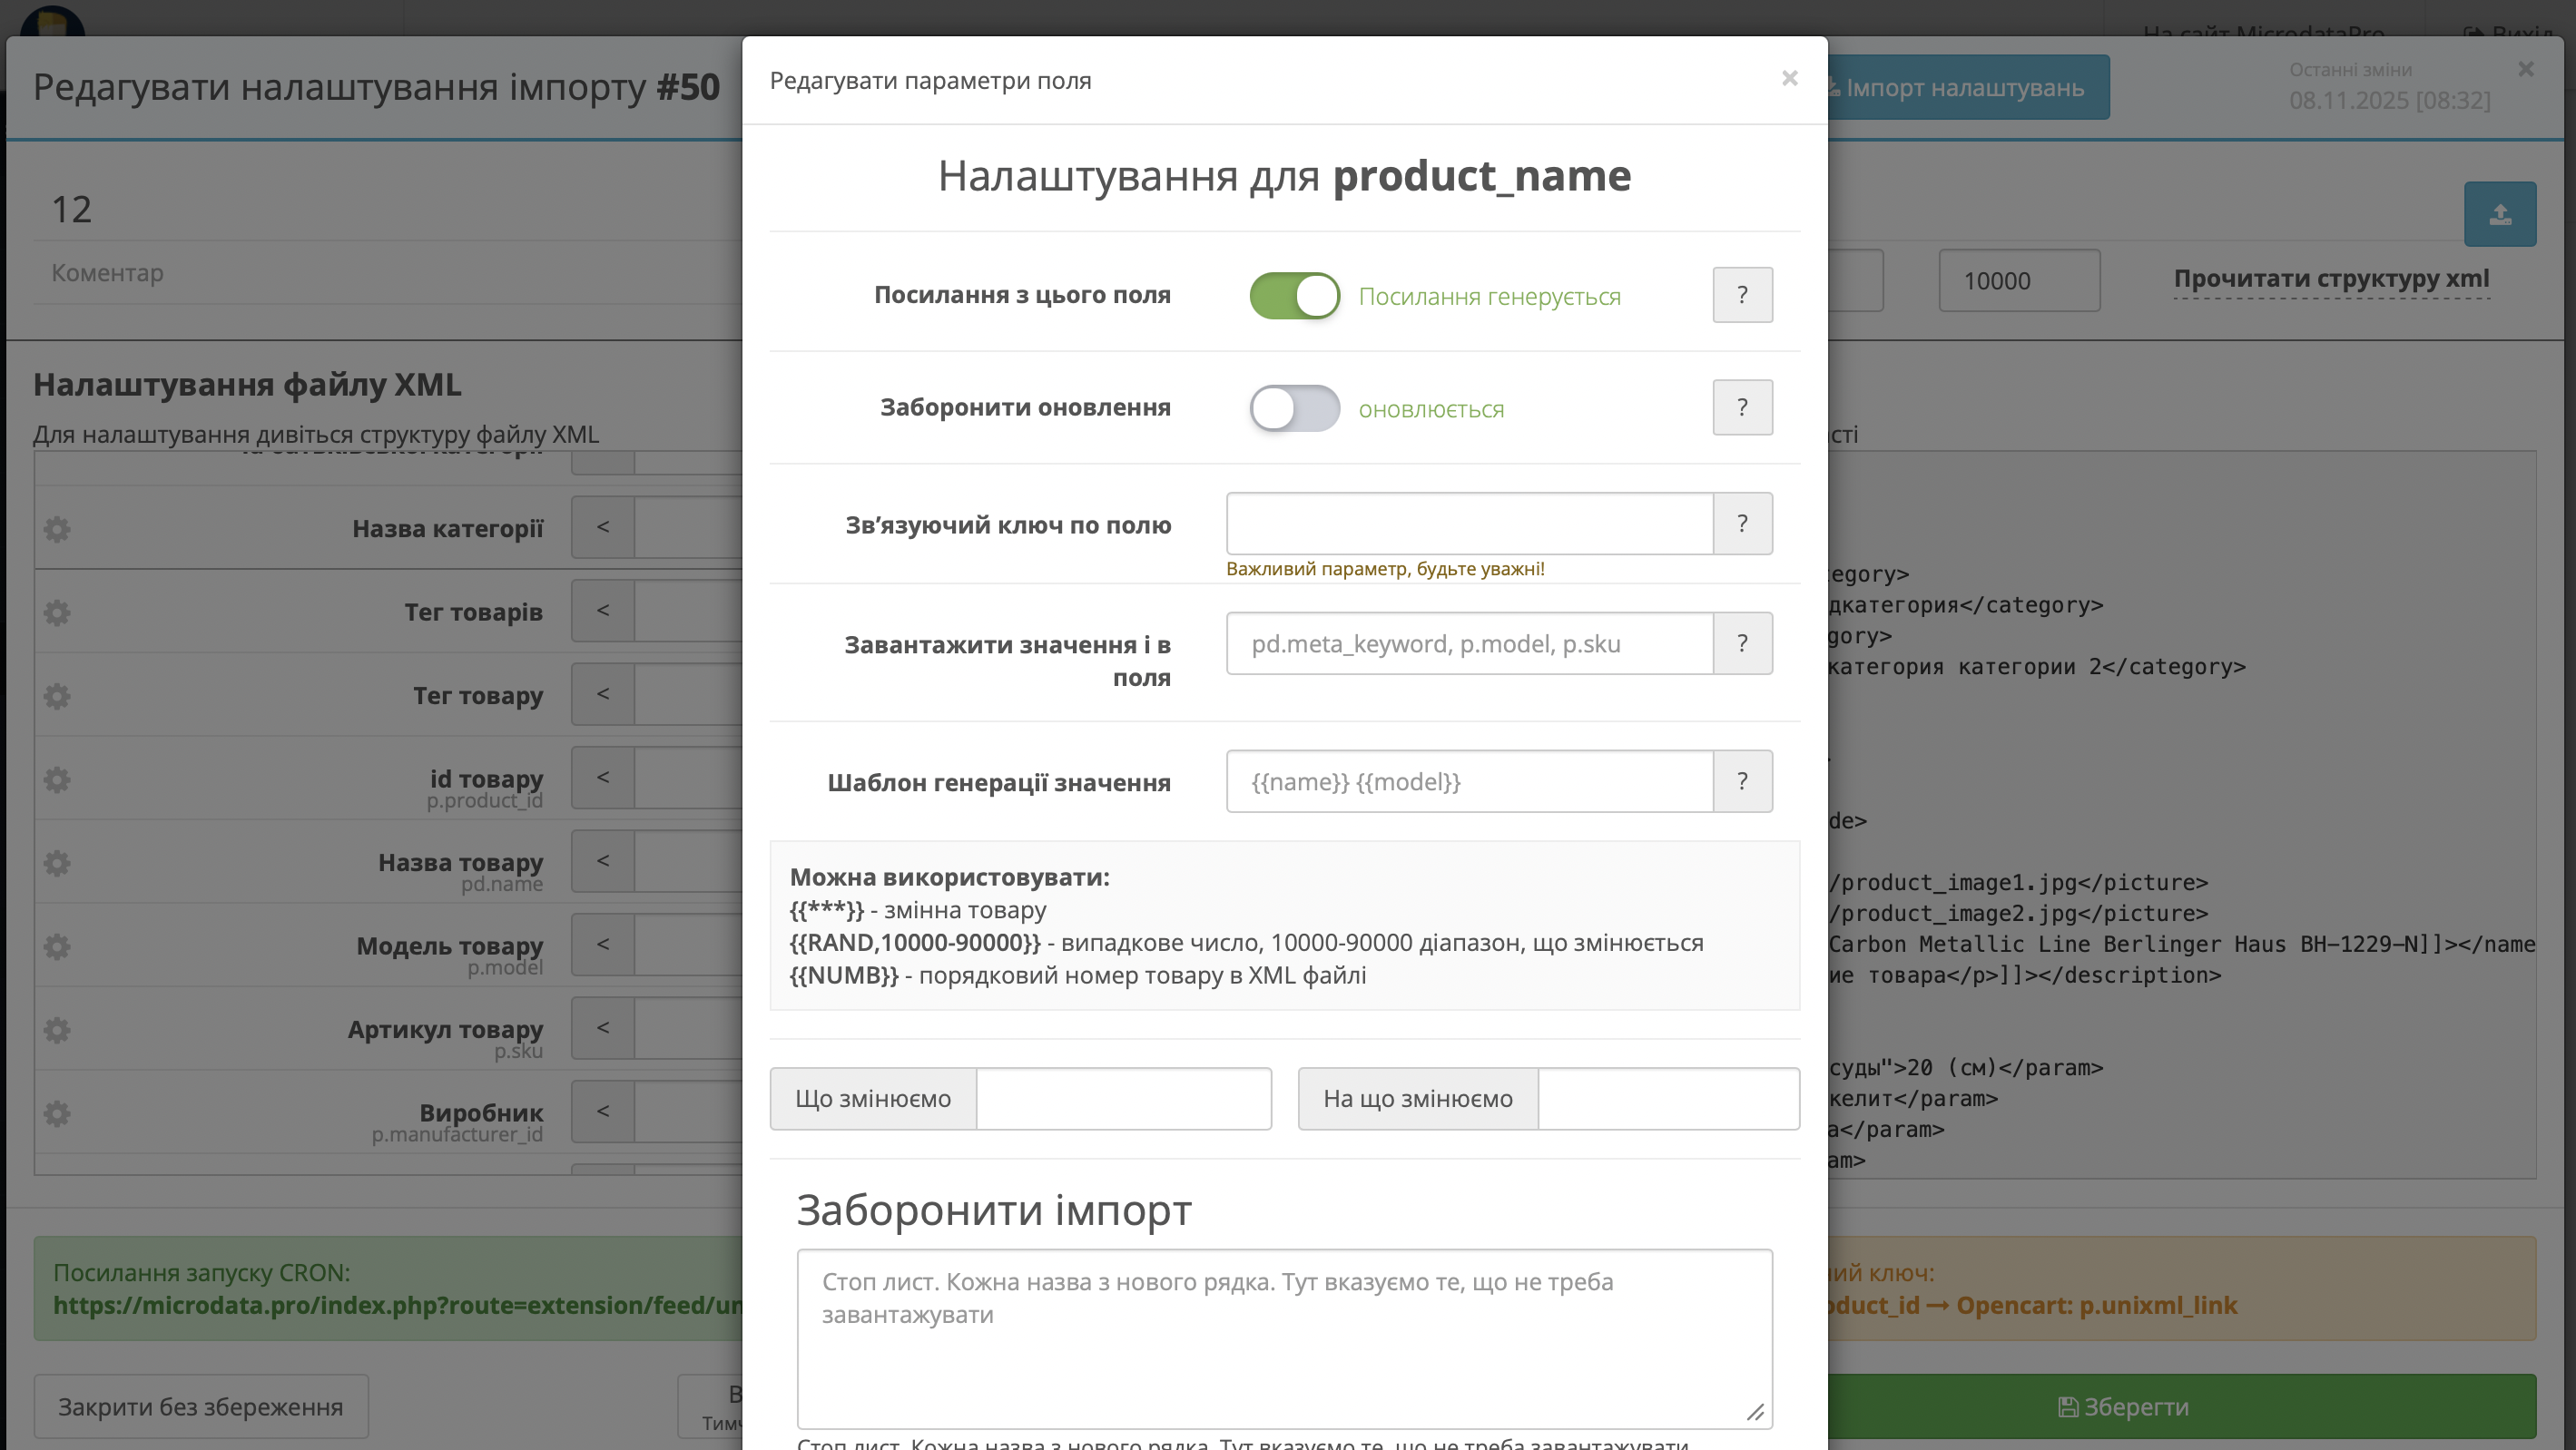
Task: Click the gear icon beside id товару
Action: point(57,779)
